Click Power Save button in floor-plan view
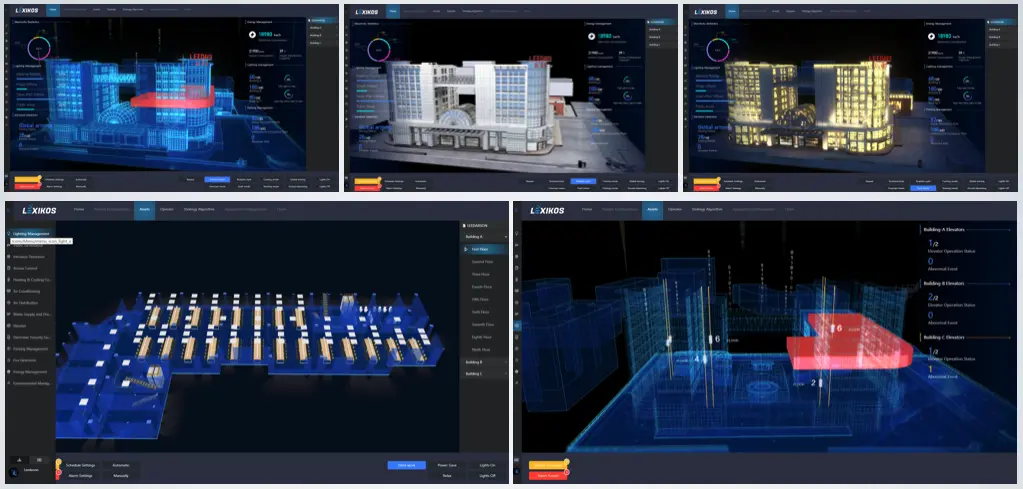The height and width of the screenshot is (489, 1023). pyautogui.click(x=447, y=466)
